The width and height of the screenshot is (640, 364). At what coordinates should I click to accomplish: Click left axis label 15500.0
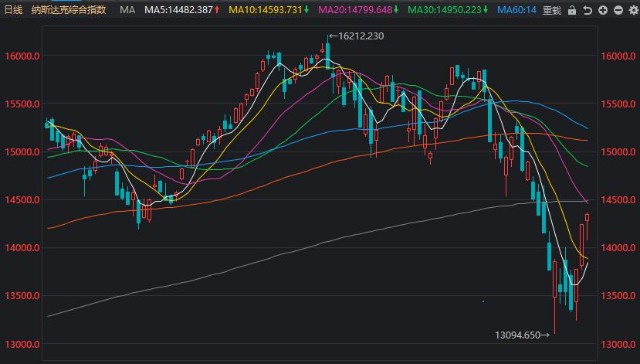pos(22,104)
